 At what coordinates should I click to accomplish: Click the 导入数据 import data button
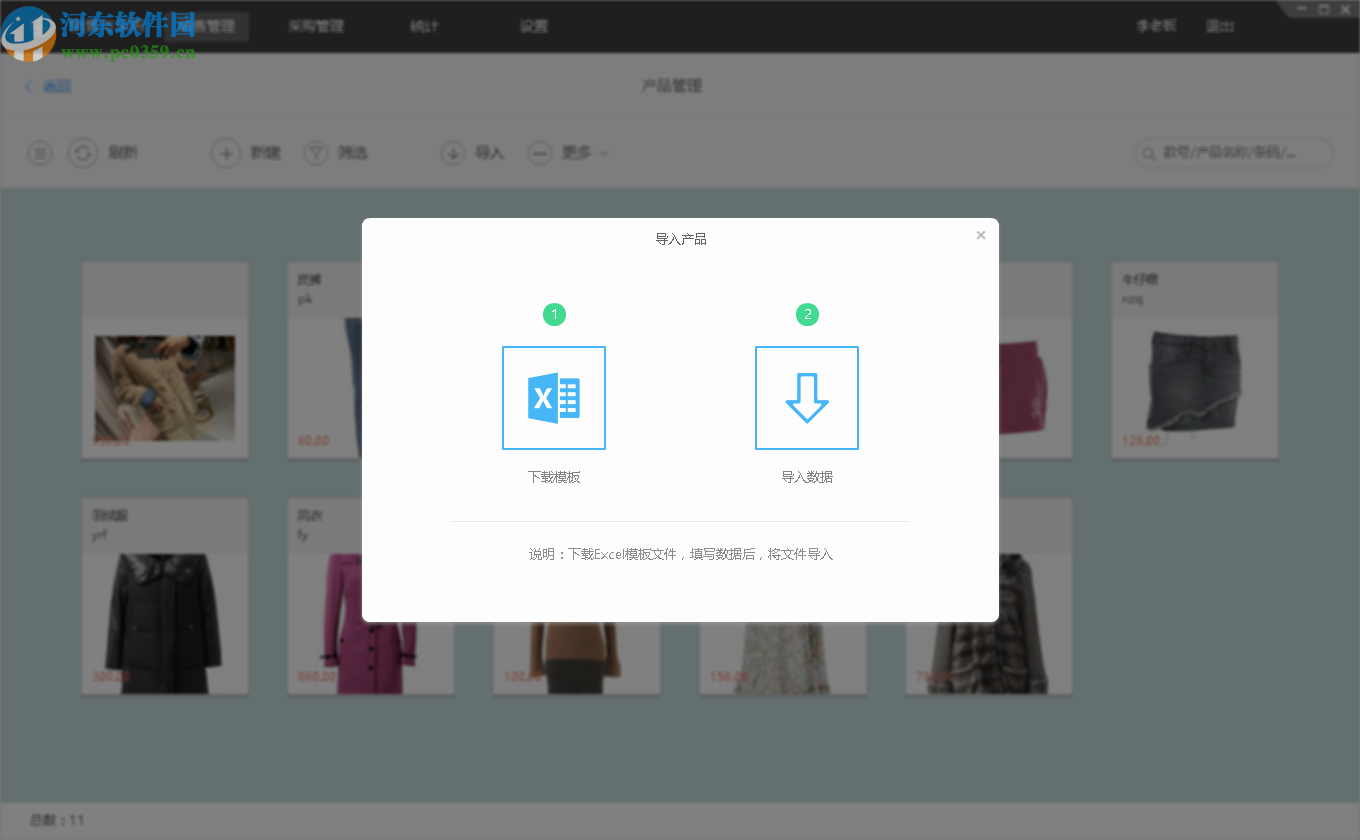click(806, 477)
